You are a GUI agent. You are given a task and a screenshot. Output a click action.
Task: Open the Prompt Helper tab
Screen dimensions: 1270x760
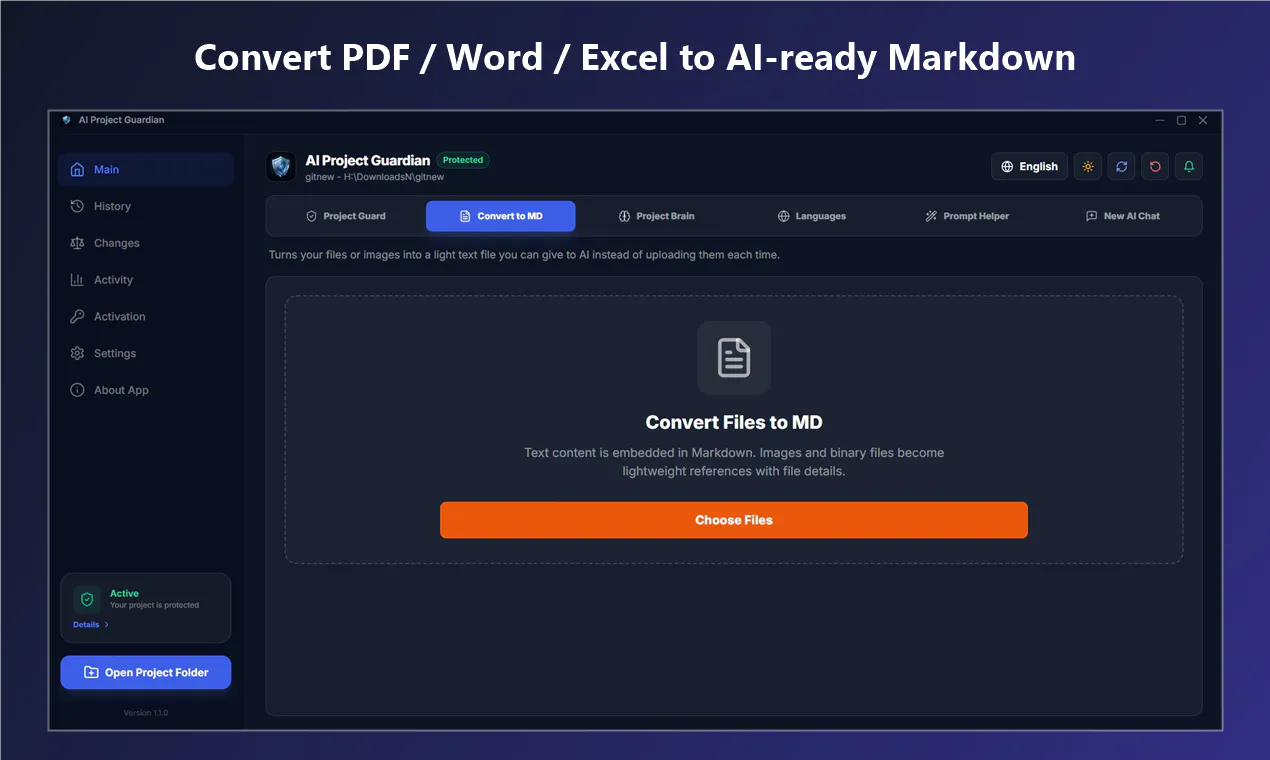tap(967, 216)
